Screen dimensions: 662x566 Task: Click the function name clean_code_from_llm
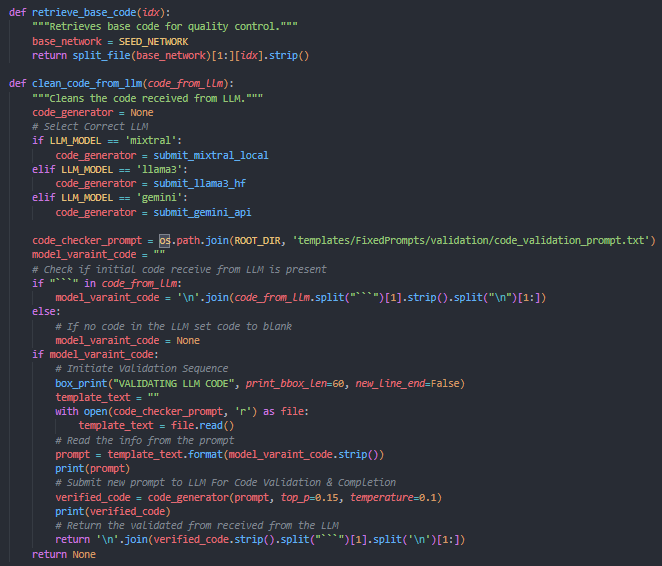pyautogui.click(x=87, y=84)
